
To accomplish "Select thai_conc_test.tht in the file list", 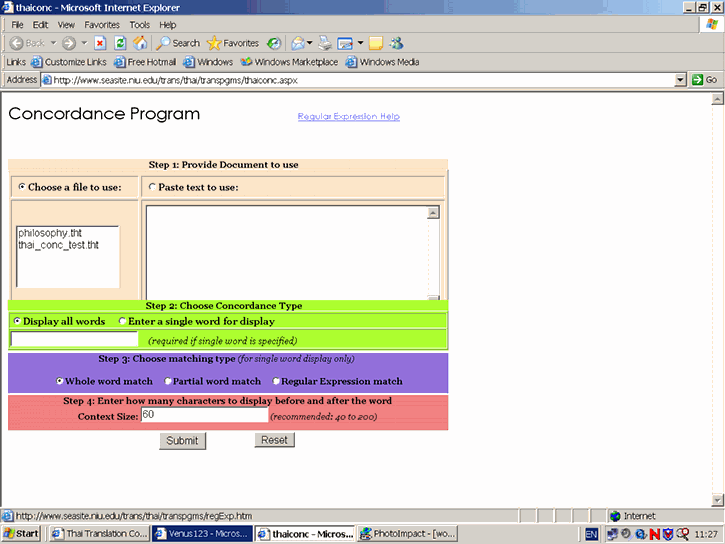I will coord(58,245).
